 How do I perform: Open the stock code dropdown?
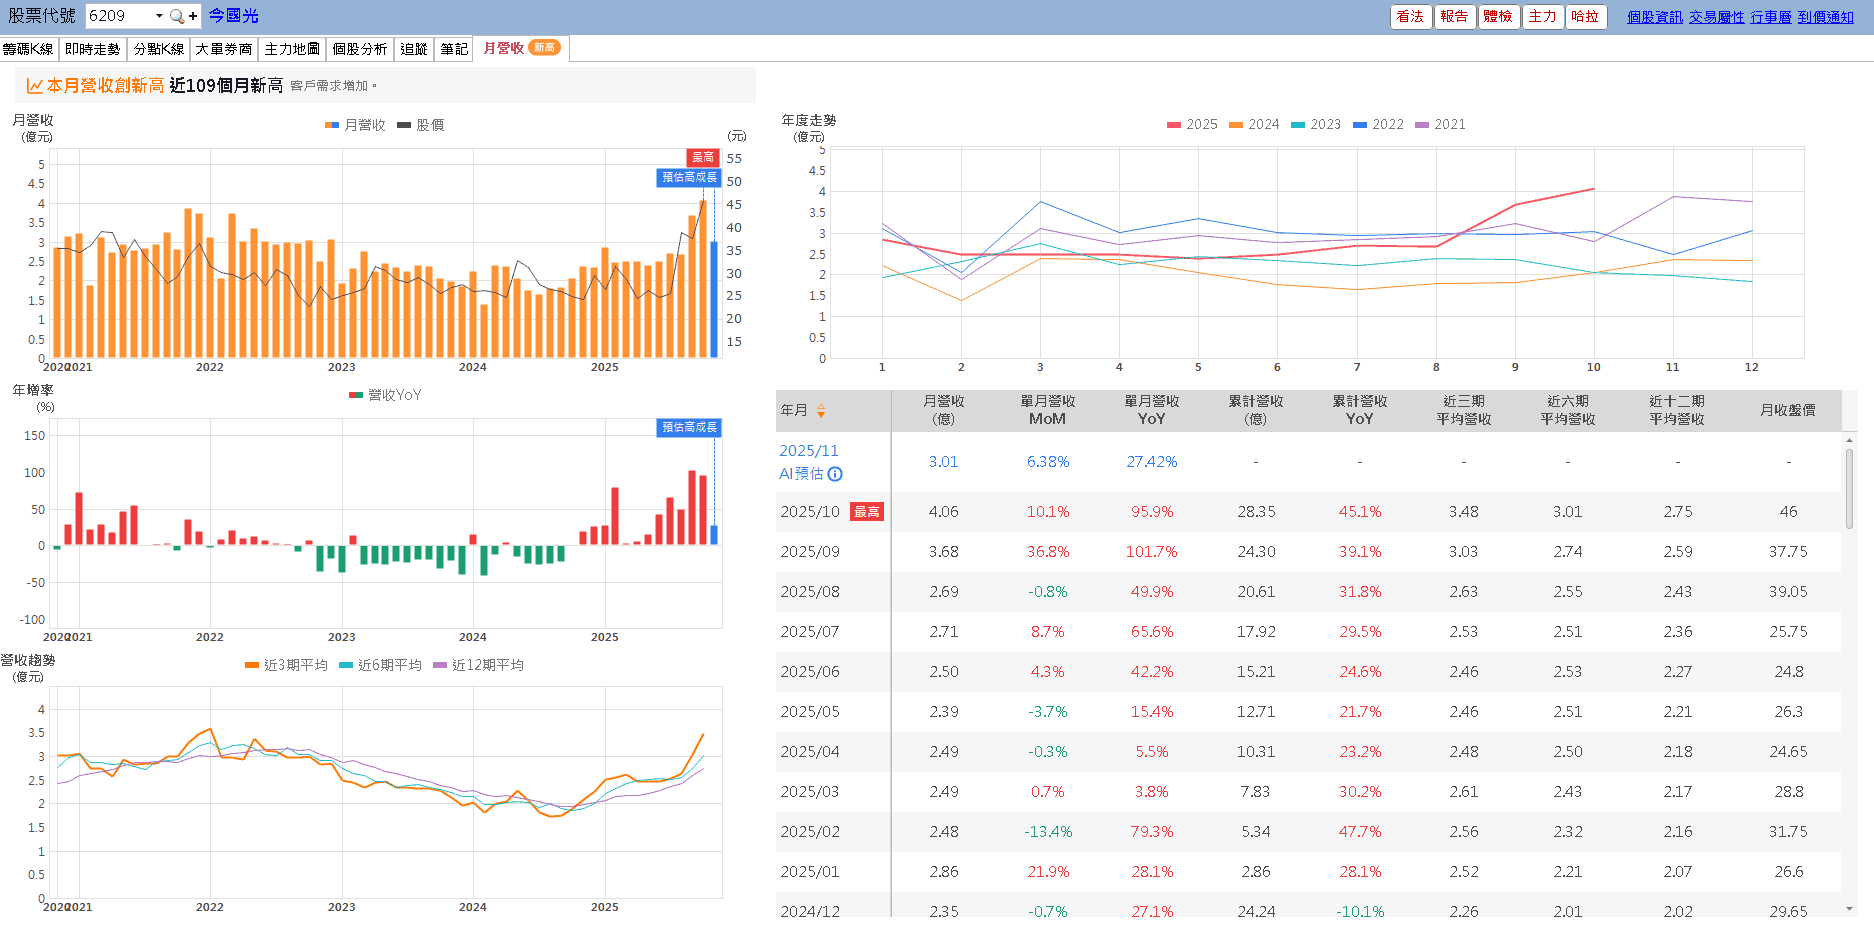[x=157, y=16]
